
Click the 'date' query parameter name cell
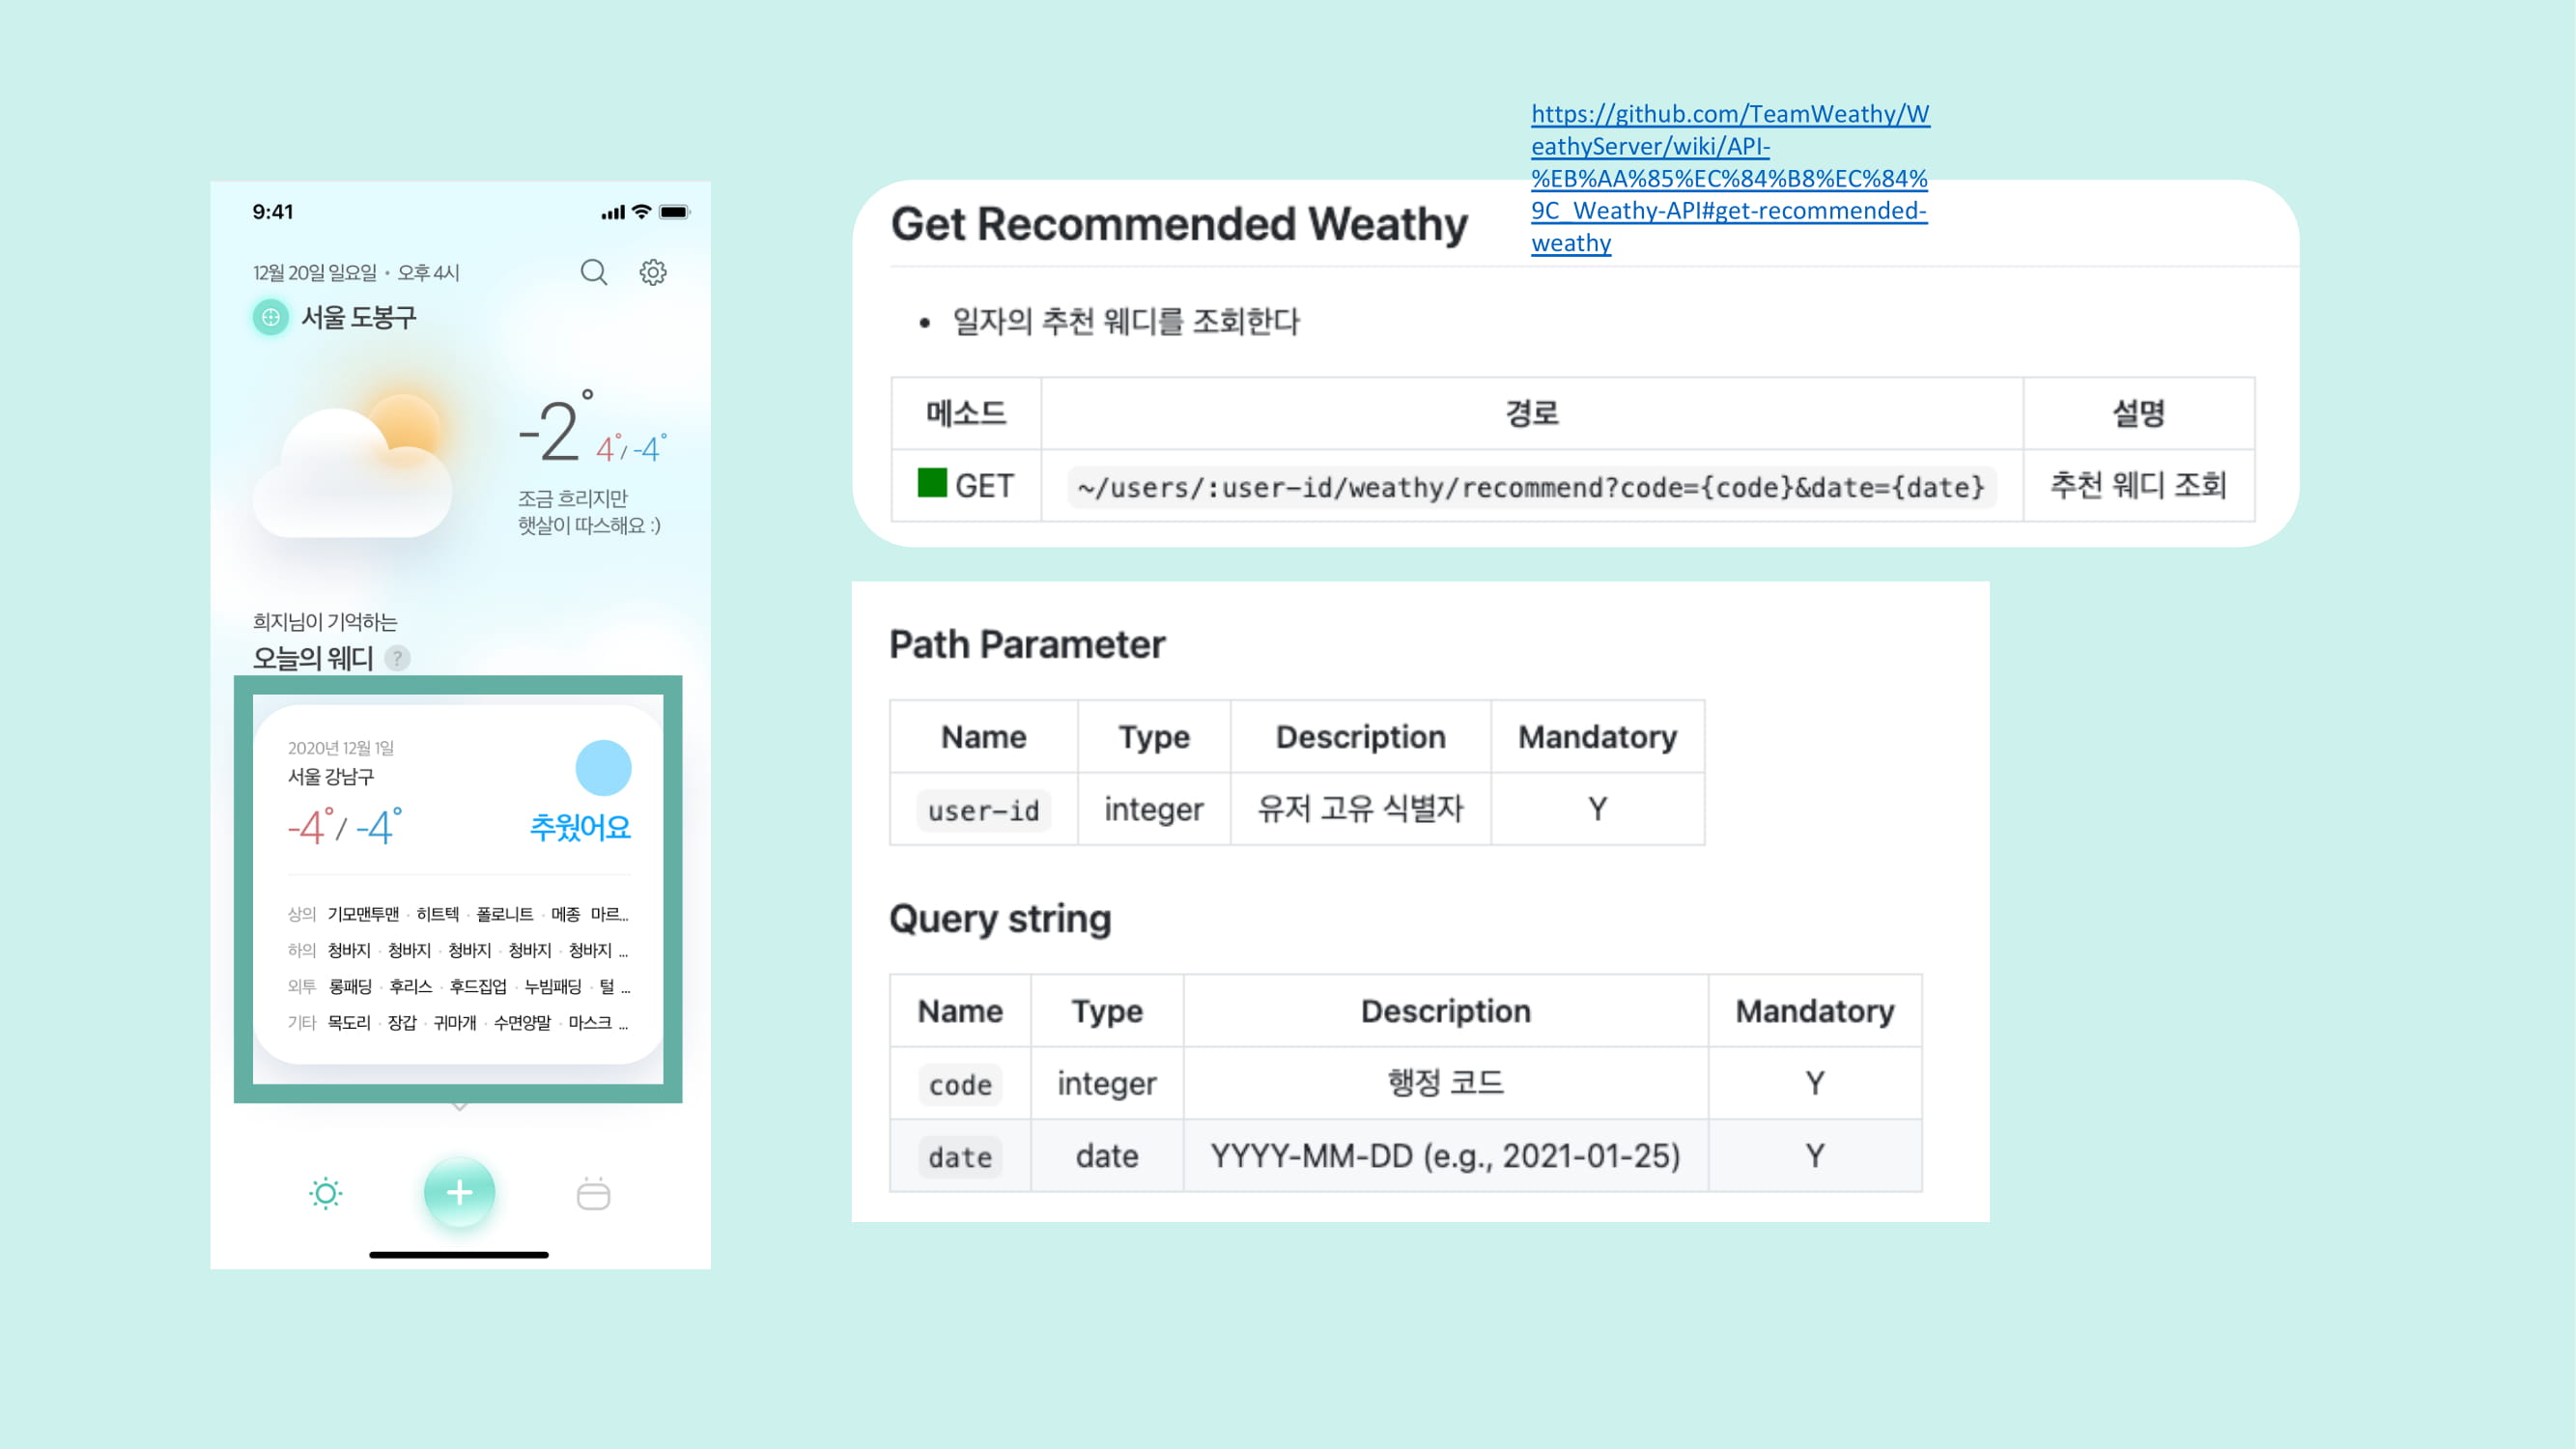pos(960,1157)
